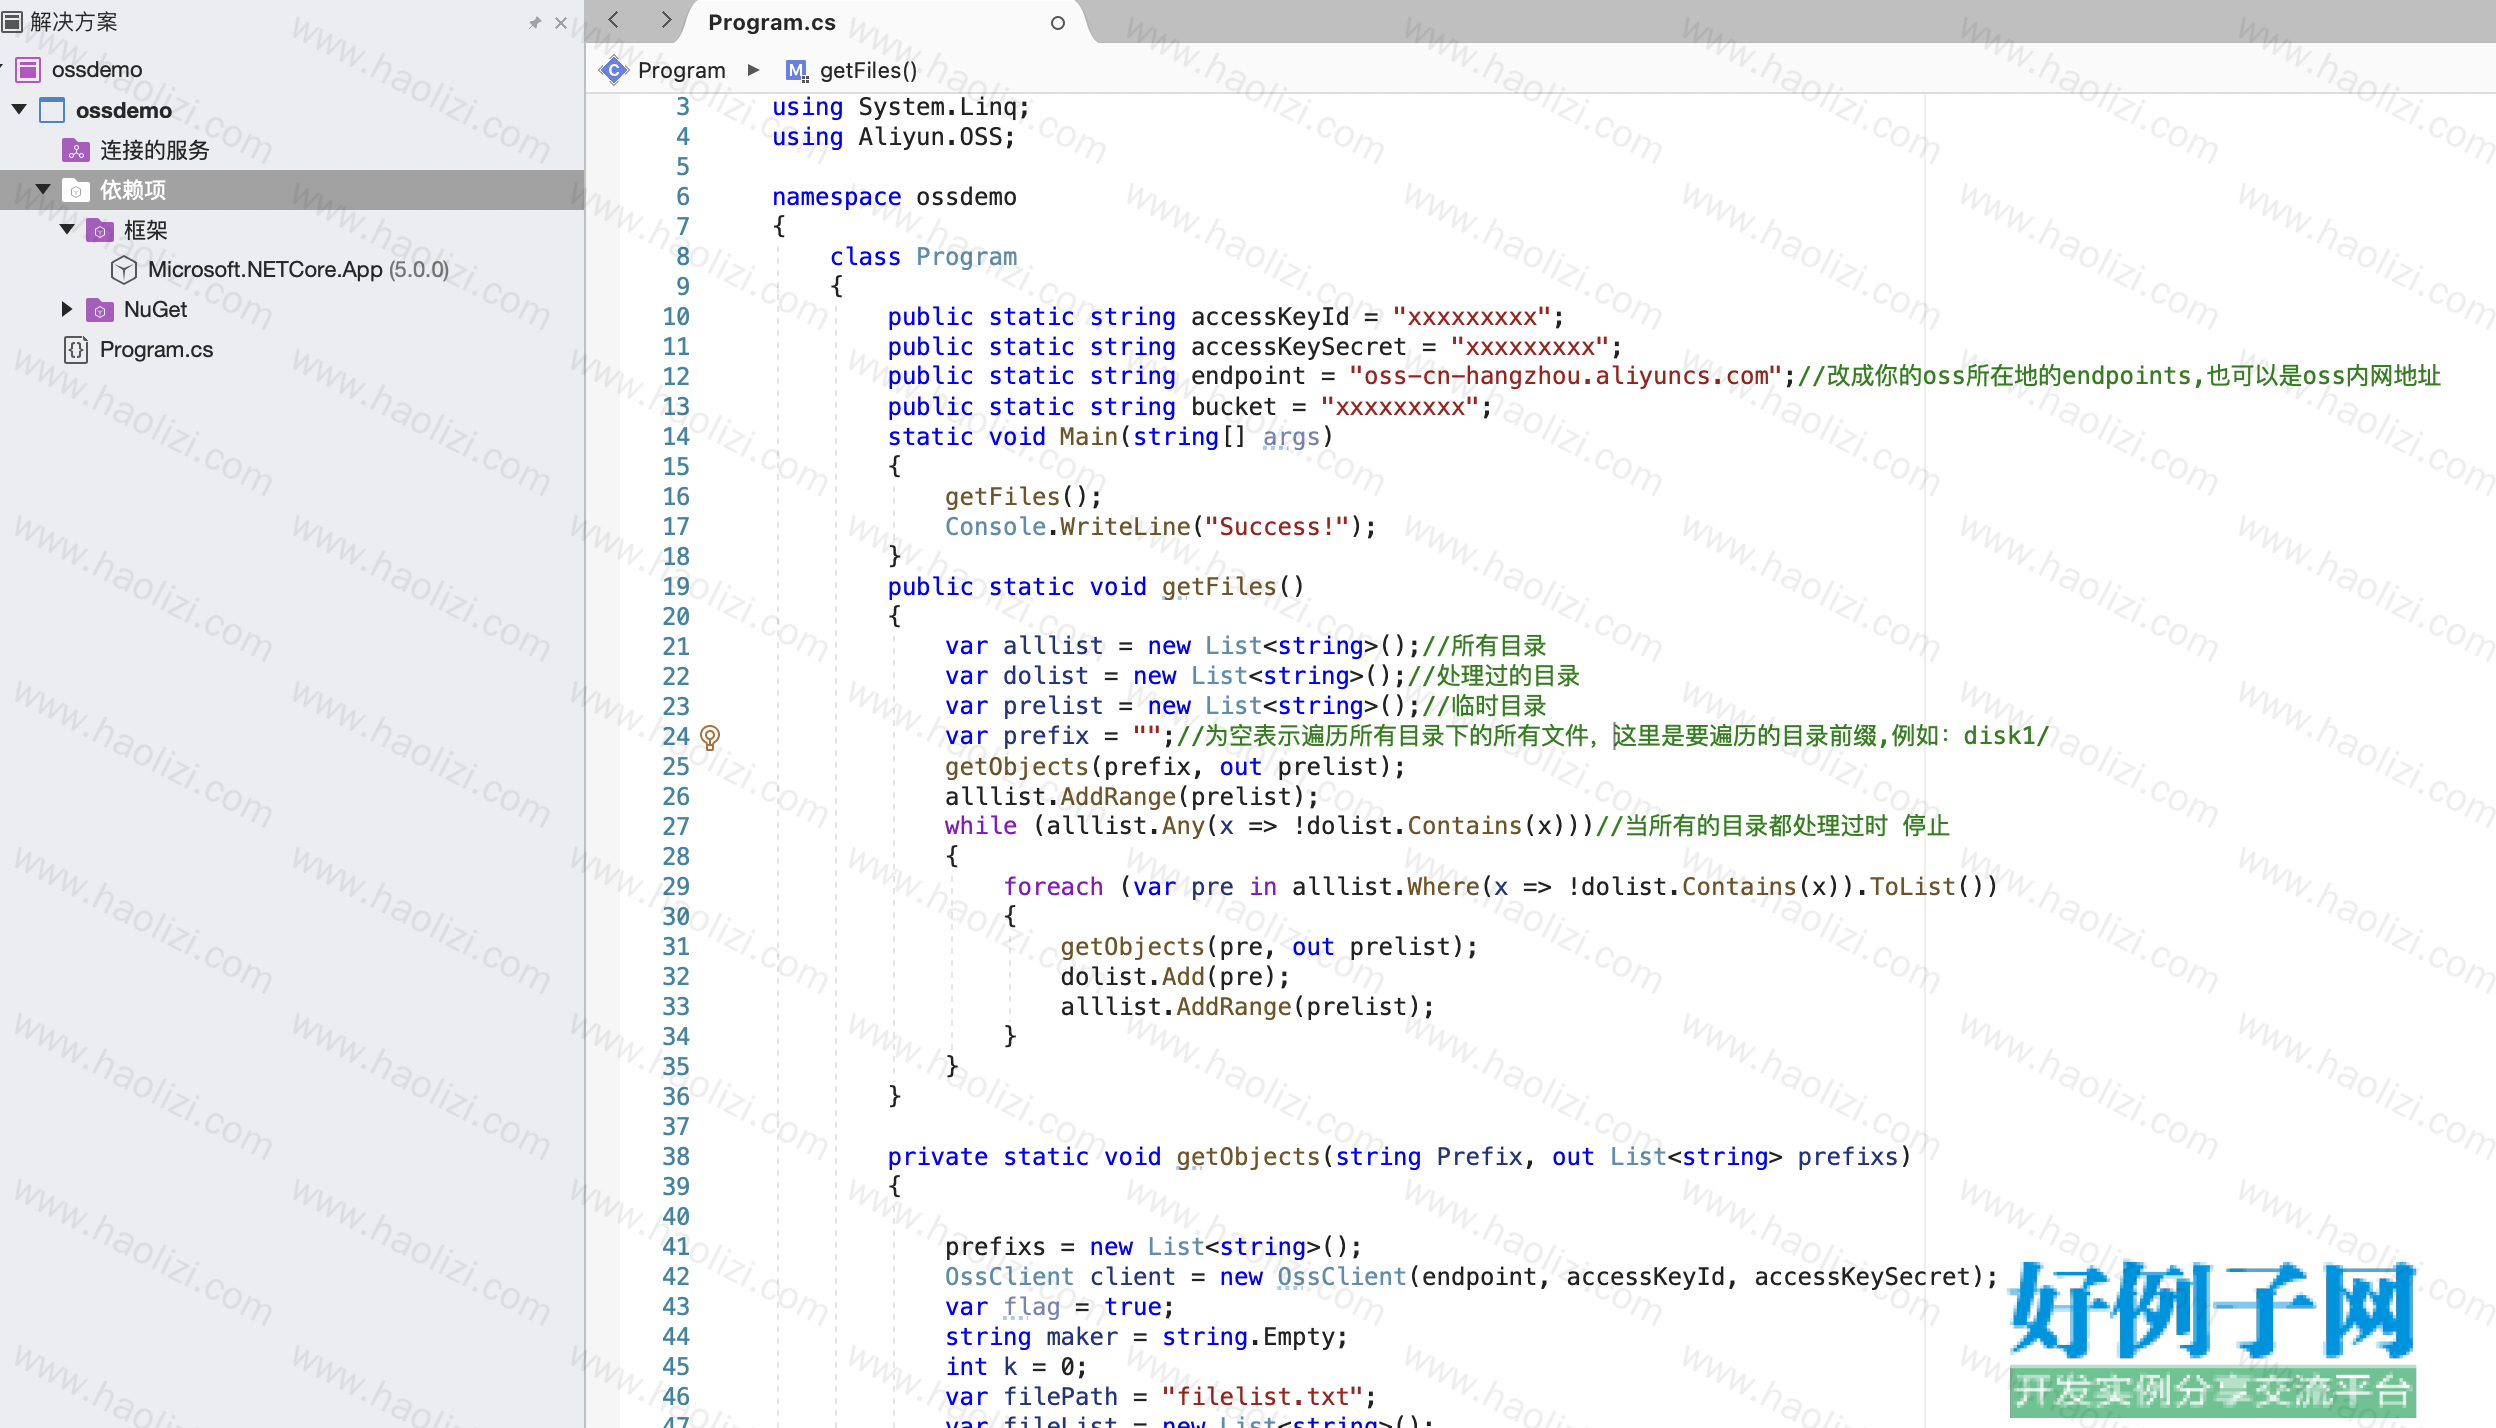Screen dimensions: 2496x1428
Task: Click the while loop condition on line 27
Action: [x=1313, y=826]
